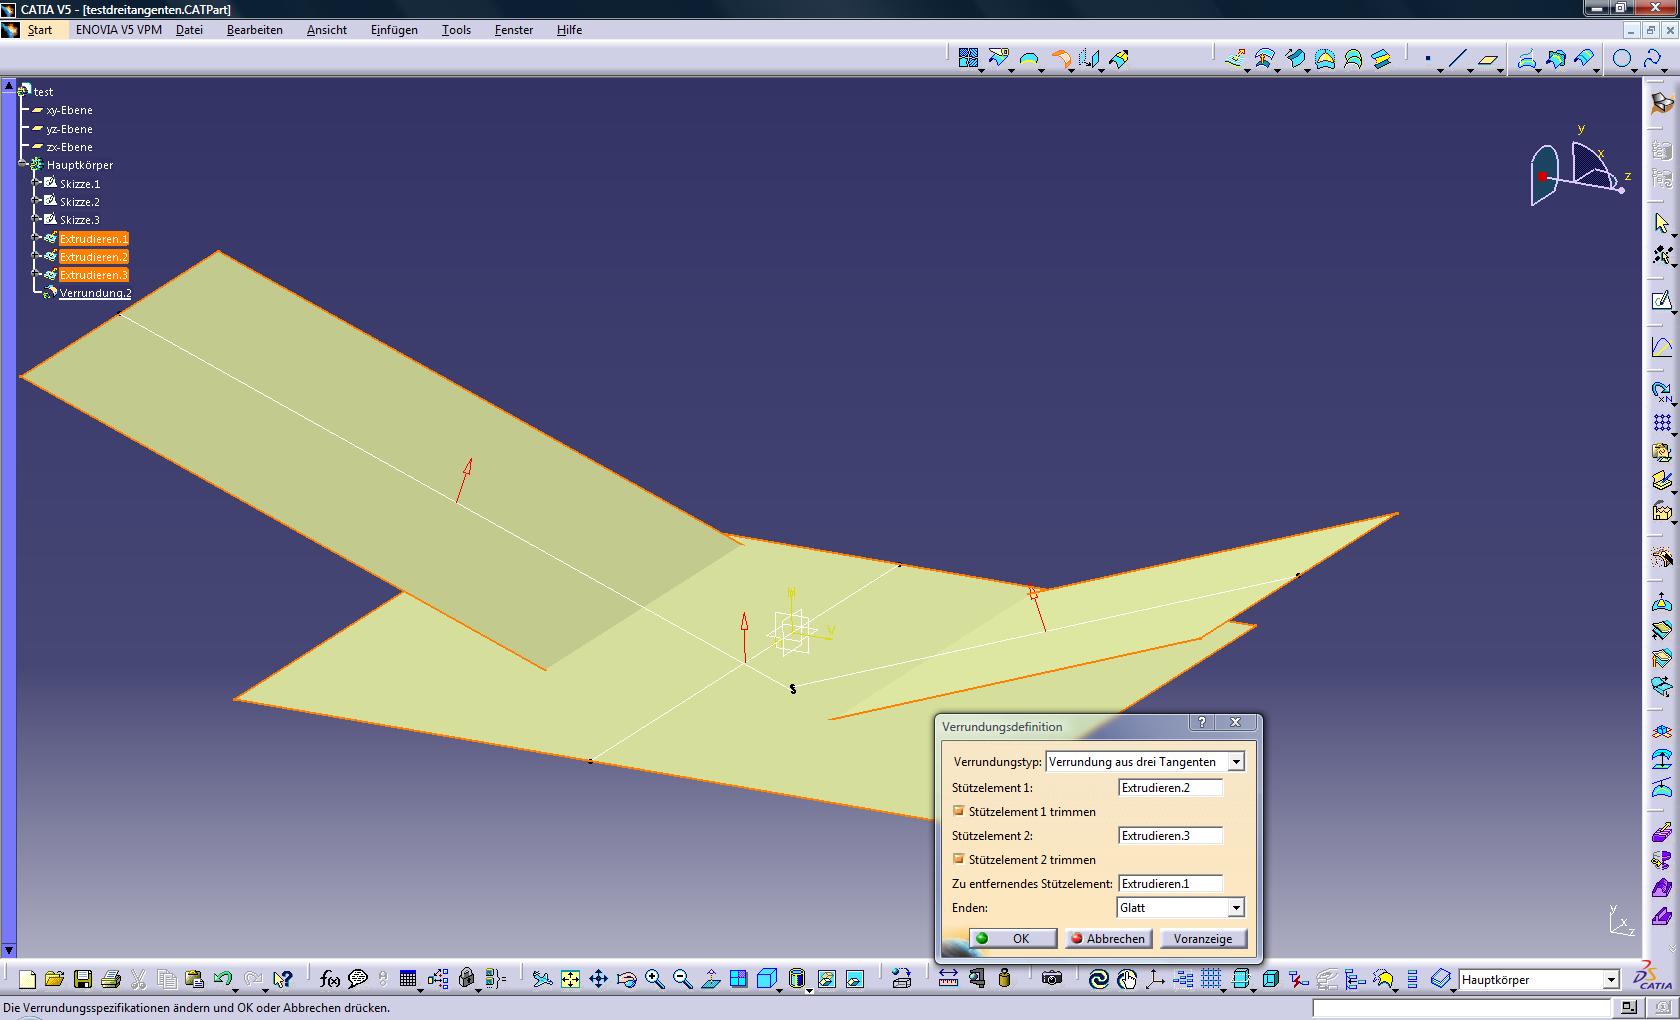Open the Fenster menu
1680x1020 pixels.
click(x=514, y=30)
